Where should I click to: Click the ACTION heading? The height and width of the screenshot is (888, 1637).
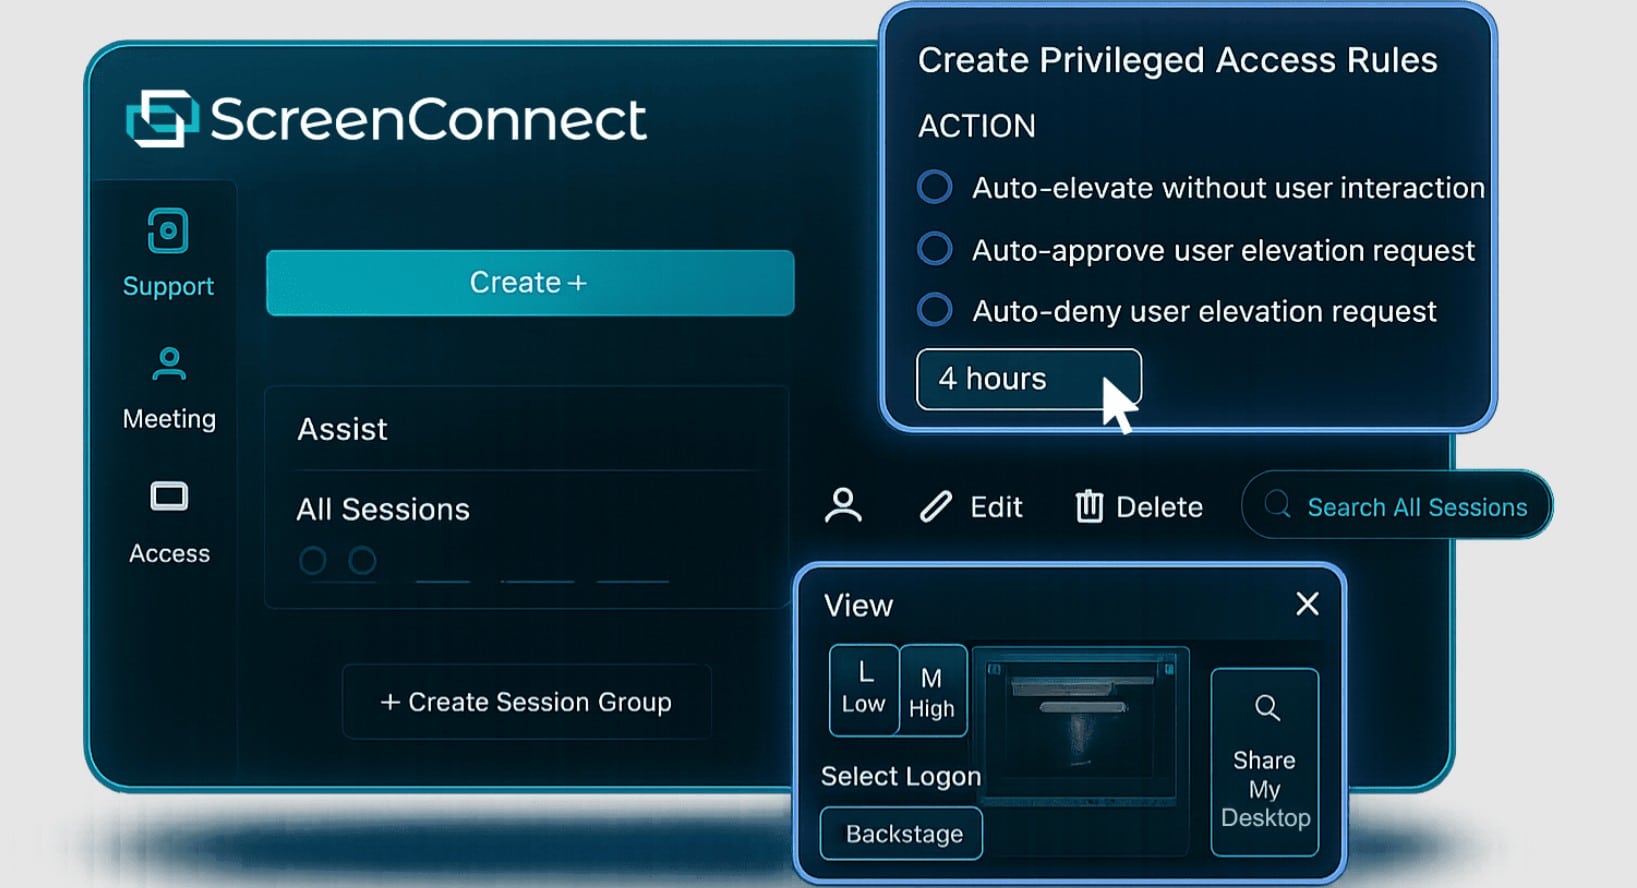[977, 126]
